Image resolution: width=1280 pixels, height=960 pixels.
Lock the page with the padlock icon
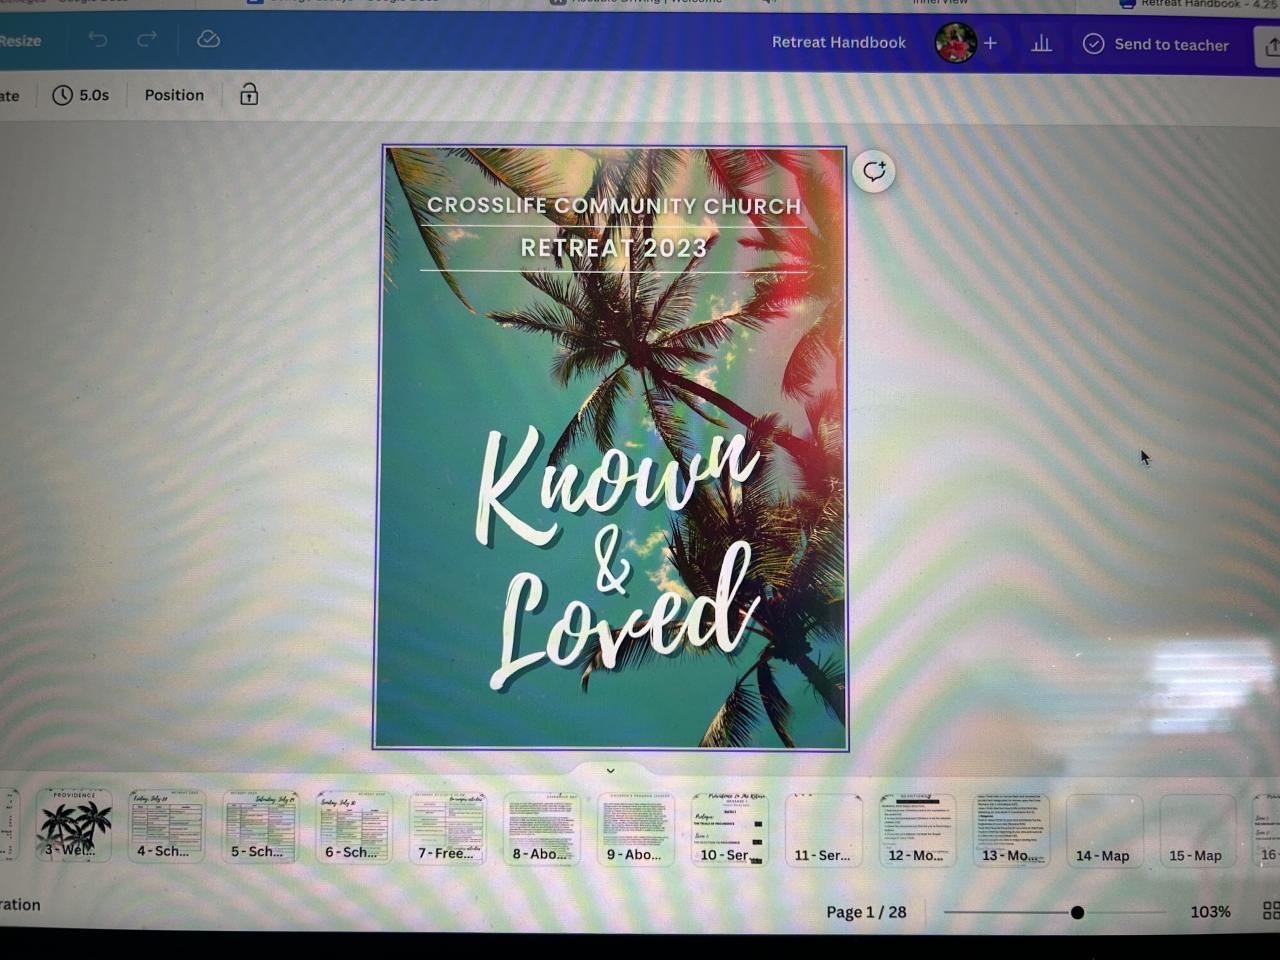pyautogui.click(x=249, y=94)
